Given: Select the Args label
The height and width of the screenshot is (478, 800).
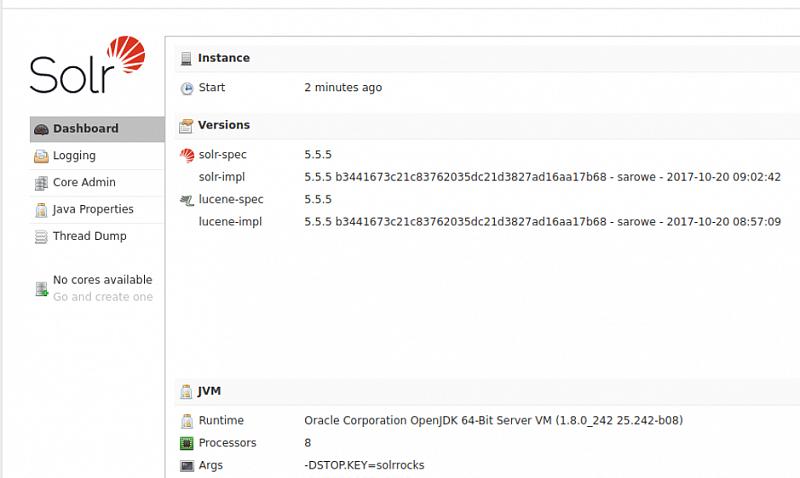Looking at the screenshot, I should click(211, 465).
